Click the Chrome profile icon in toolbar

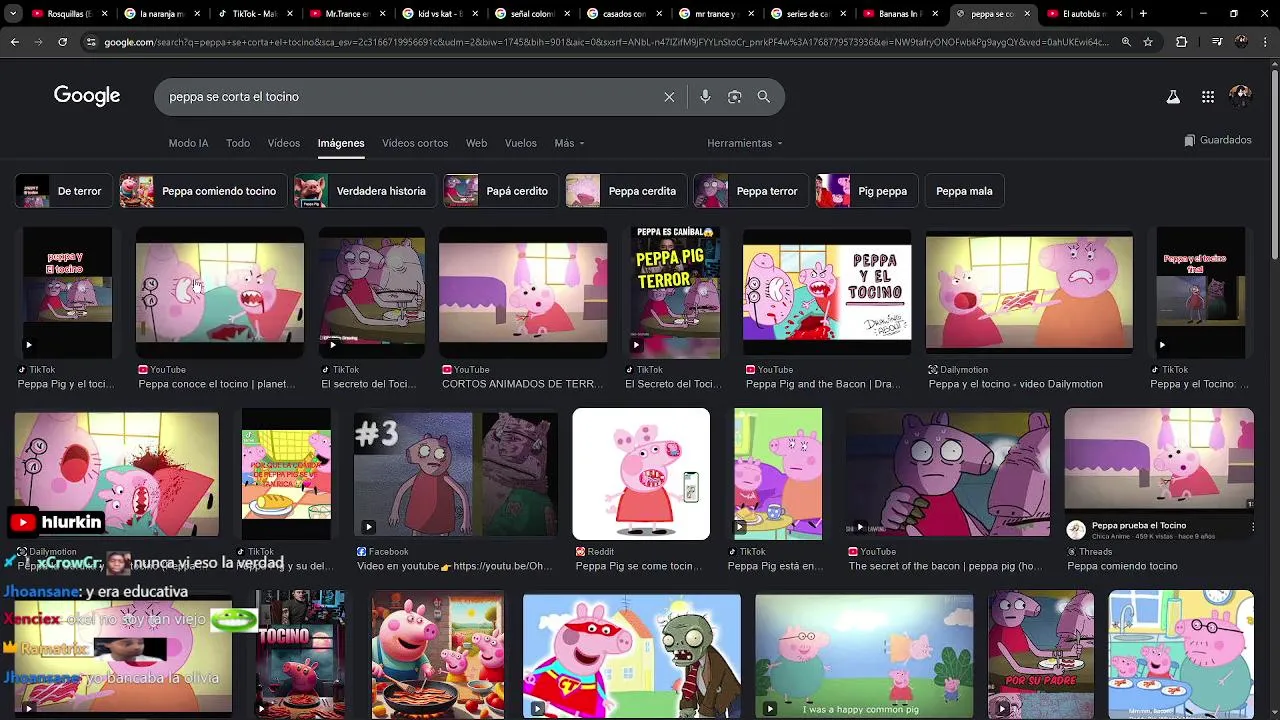[x=1242, y=42]
